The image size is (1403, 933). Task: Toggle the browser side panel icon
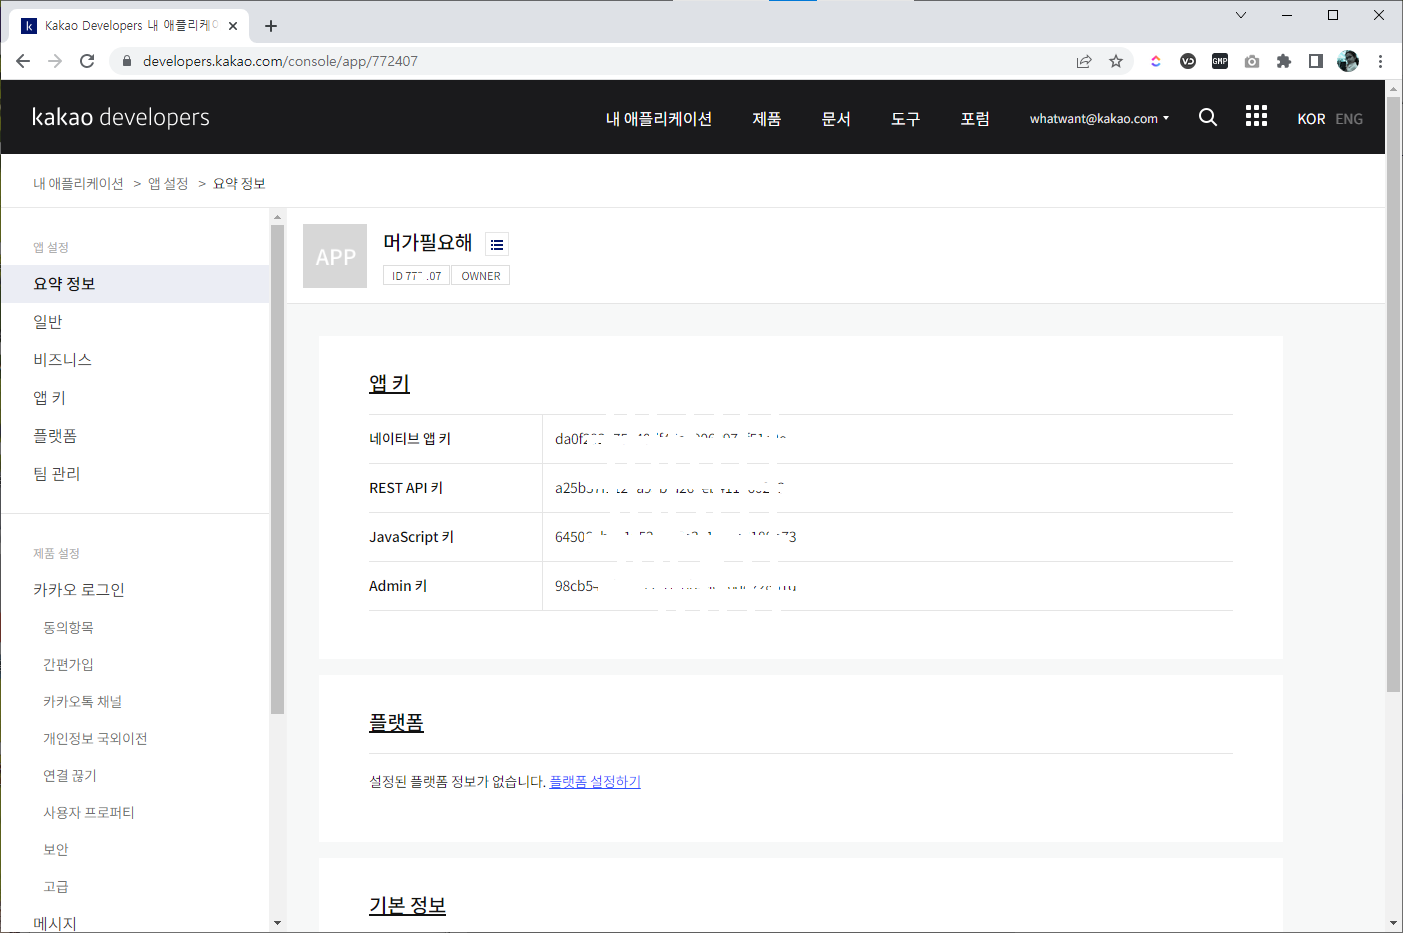click(x=1316, y=61)
